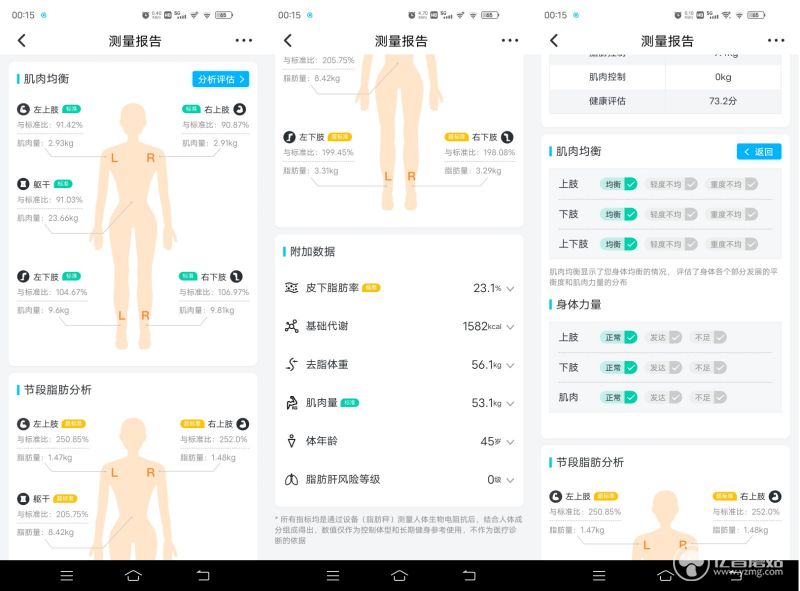Viewport: 800px width, 591px height.
Task: Tap the Android home key on the left screen
Action: [133, 576]
